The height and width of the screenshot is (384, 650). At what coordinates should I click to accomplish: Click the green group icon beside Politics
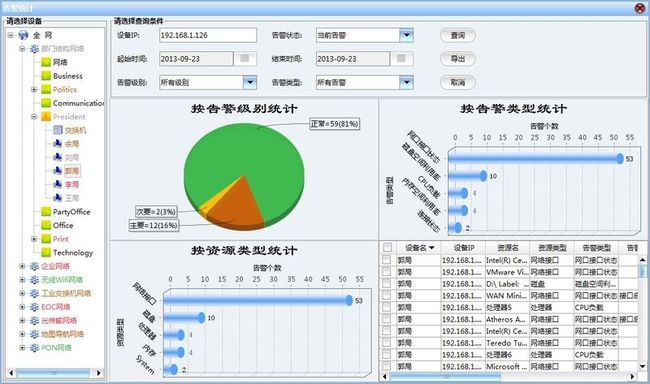tap(46, 90)
